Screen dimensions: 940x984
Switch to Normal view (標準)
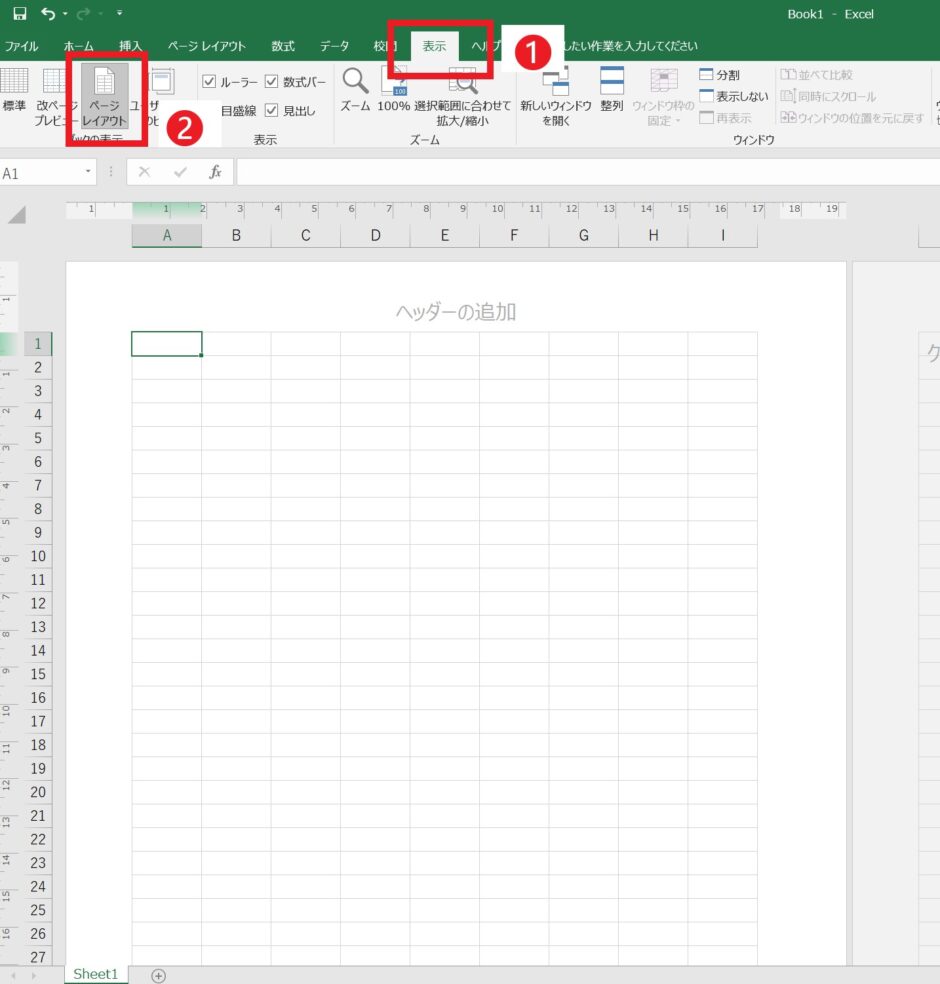tap(14, 95)
